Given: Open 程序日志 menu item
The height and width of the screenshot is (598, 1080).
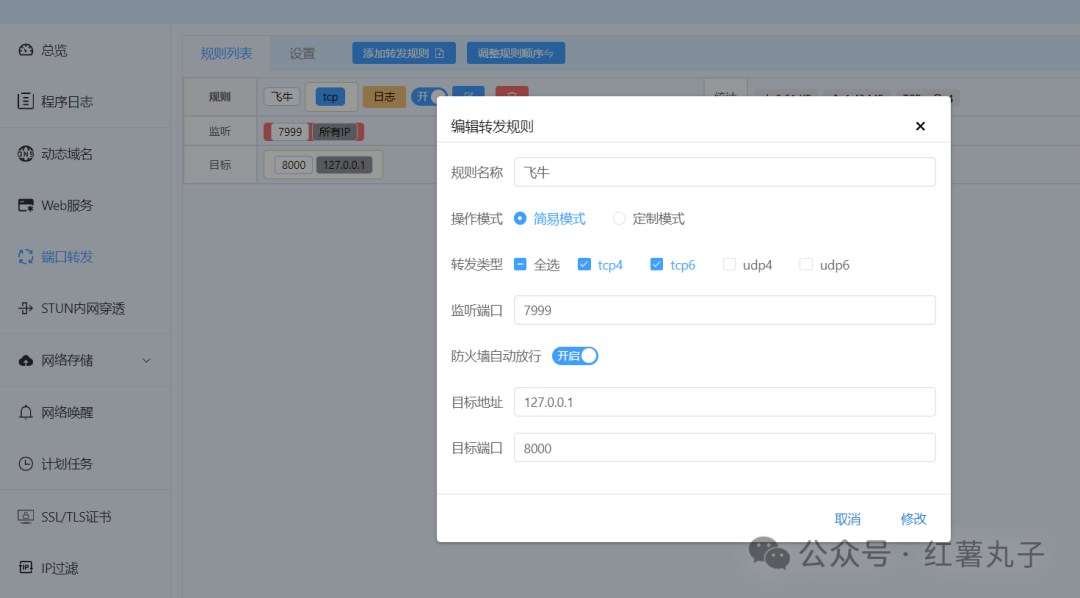Looking at the screenshot, I should coord(67,102).
